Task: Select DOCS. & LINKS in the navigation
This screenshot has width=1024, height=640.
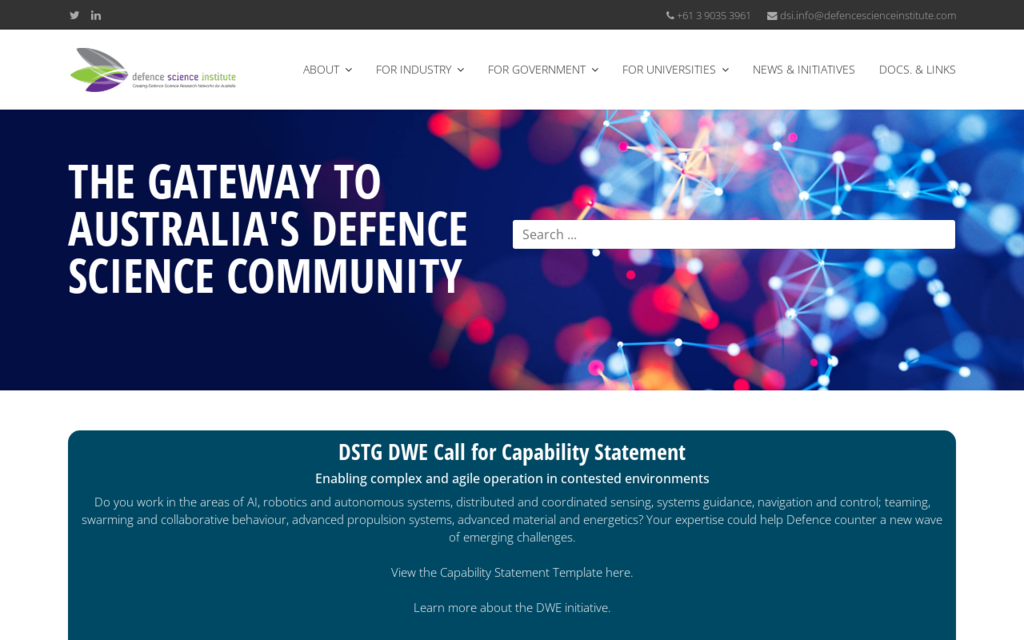Action: click(x=916, y=70)
